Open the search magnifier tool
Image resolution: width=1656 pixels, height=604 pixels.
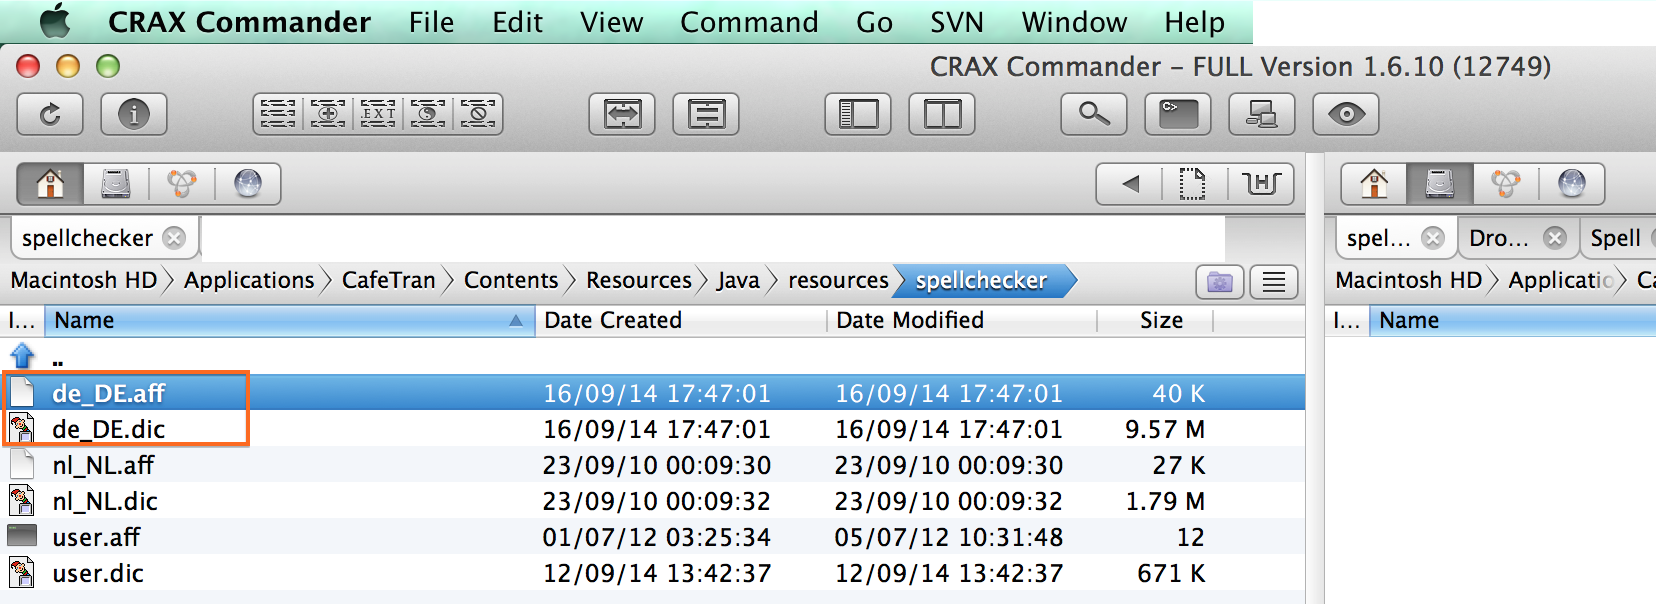(1094, 114)
